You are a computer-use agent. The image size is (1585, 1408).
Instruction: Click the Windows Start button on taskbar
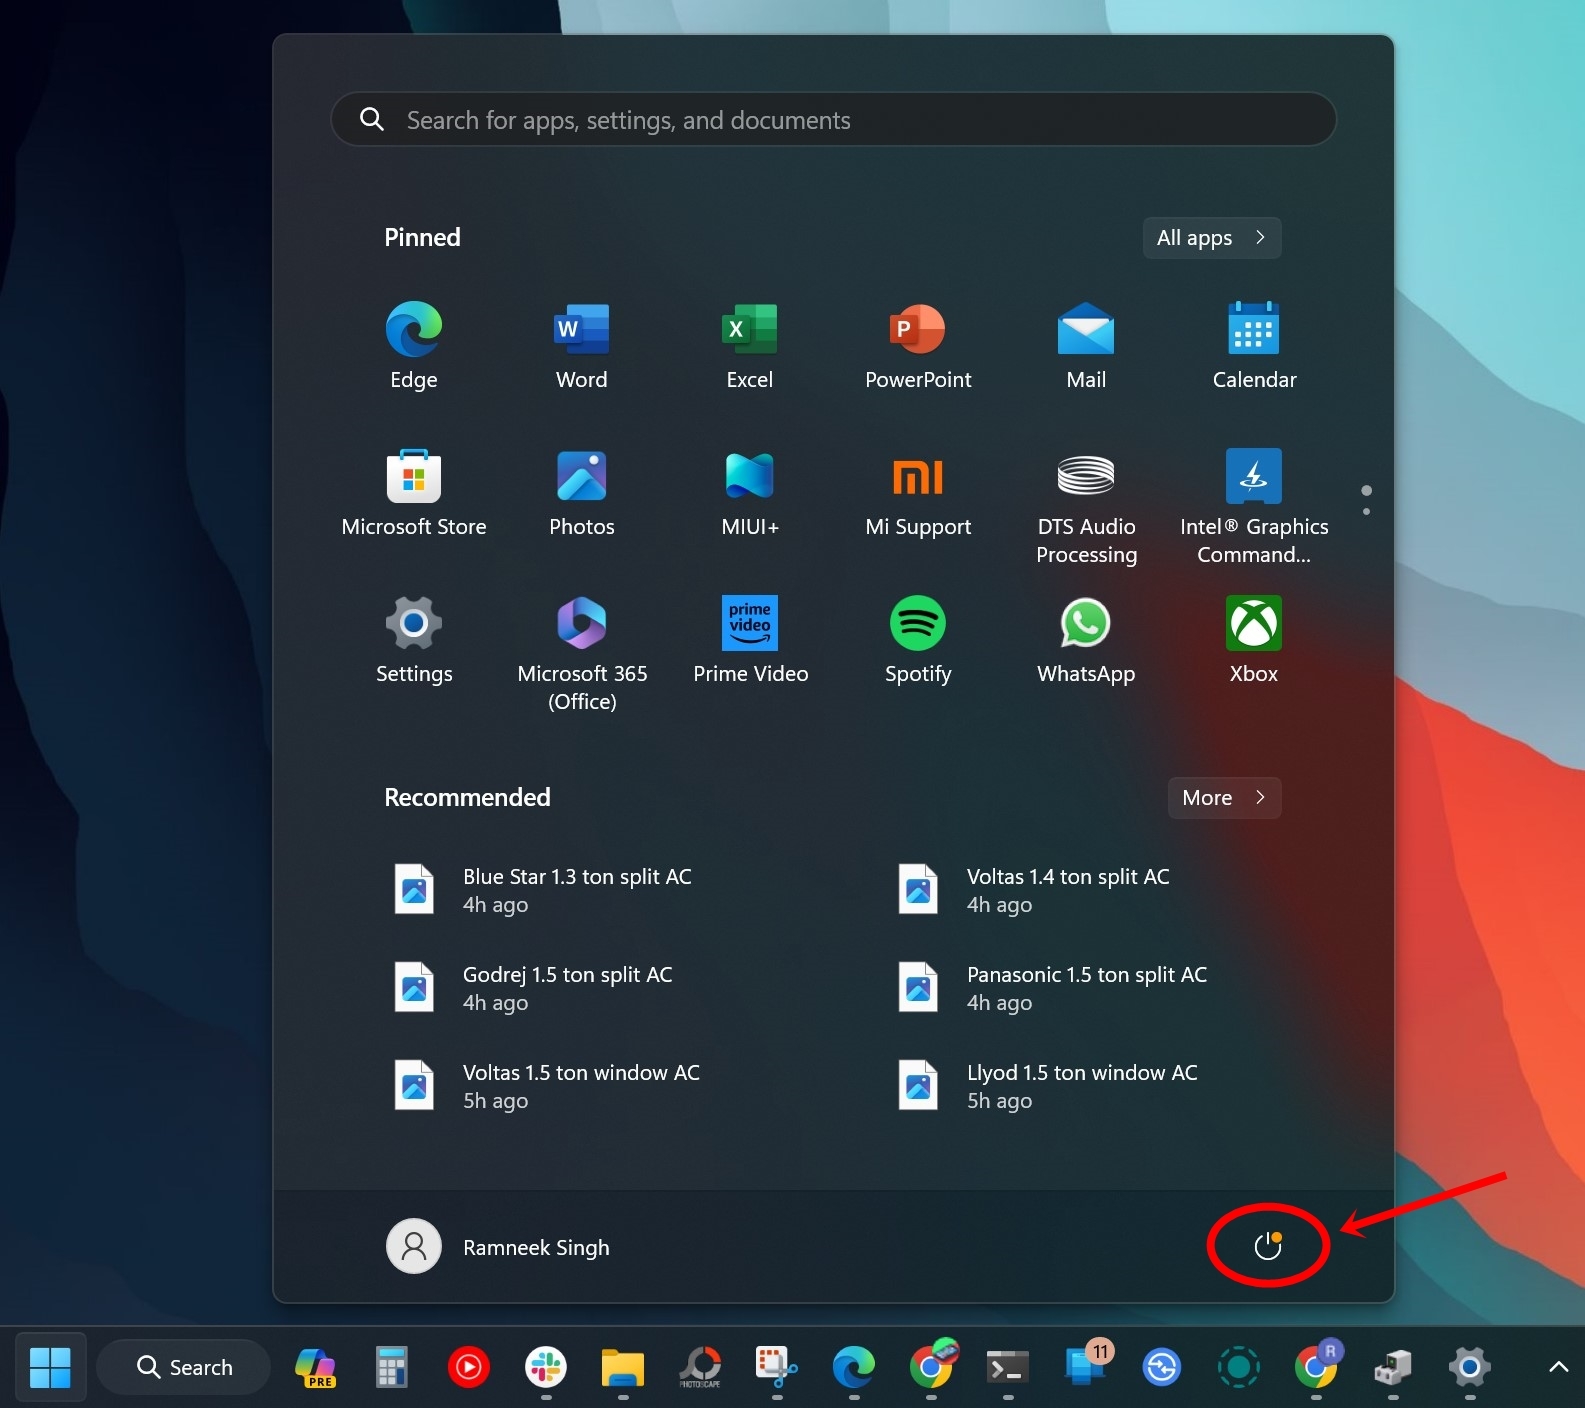tap(50, 1367)
